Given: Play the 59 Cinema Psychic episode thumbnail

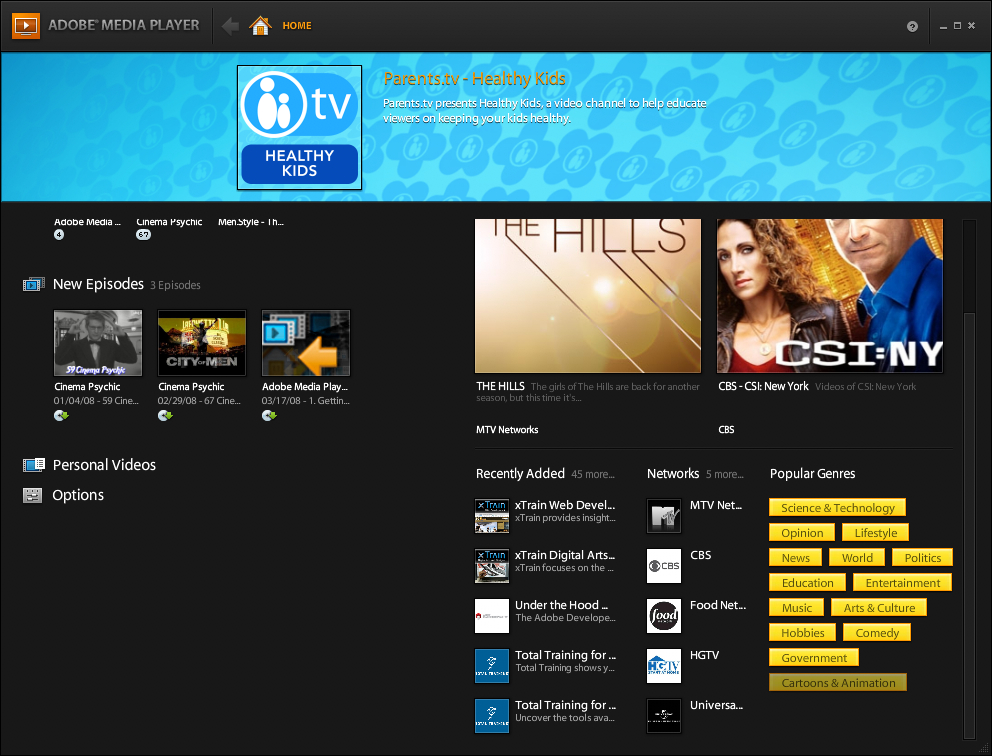Looking at the screenshot, I should pyautogui.click(x=98, y=343).
